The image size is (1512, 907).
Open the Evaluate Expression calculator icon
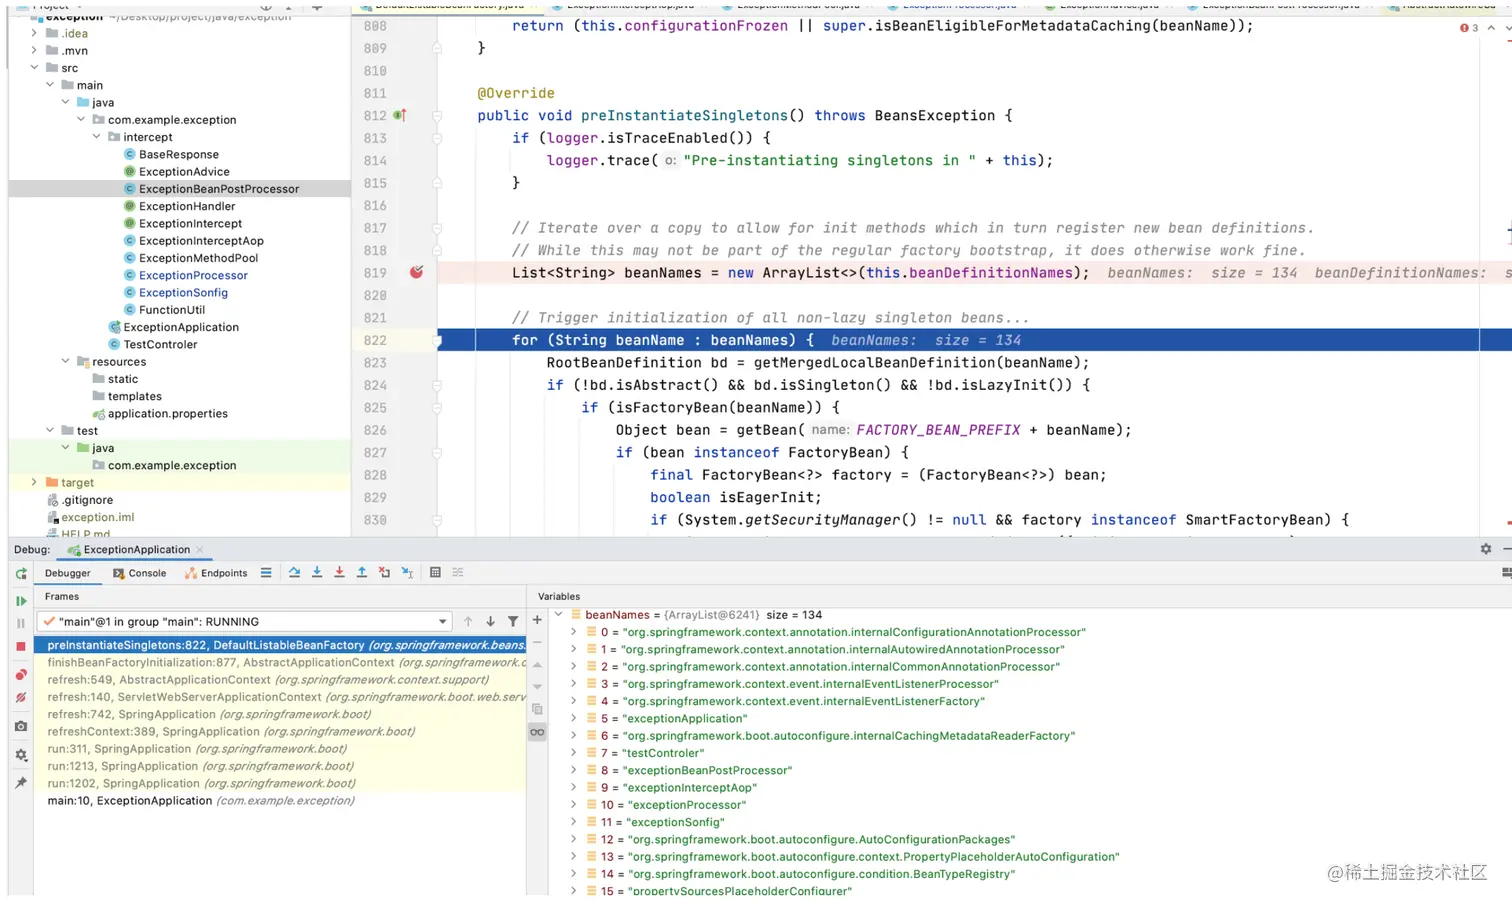tap(435, 573)
